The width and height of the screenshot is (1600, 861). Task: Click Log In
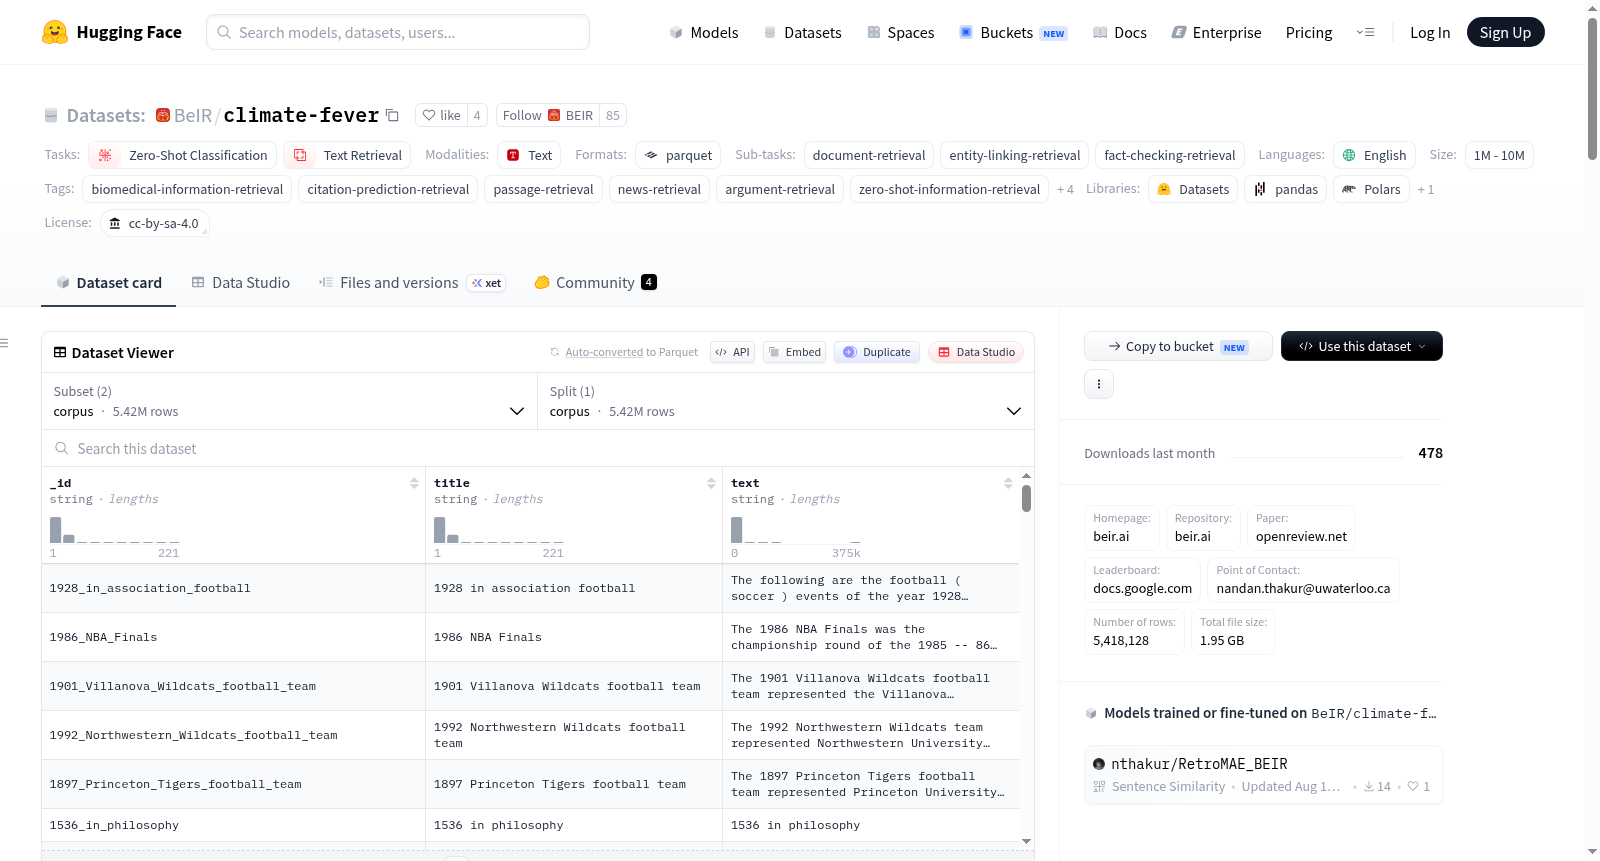(1430, 32)
